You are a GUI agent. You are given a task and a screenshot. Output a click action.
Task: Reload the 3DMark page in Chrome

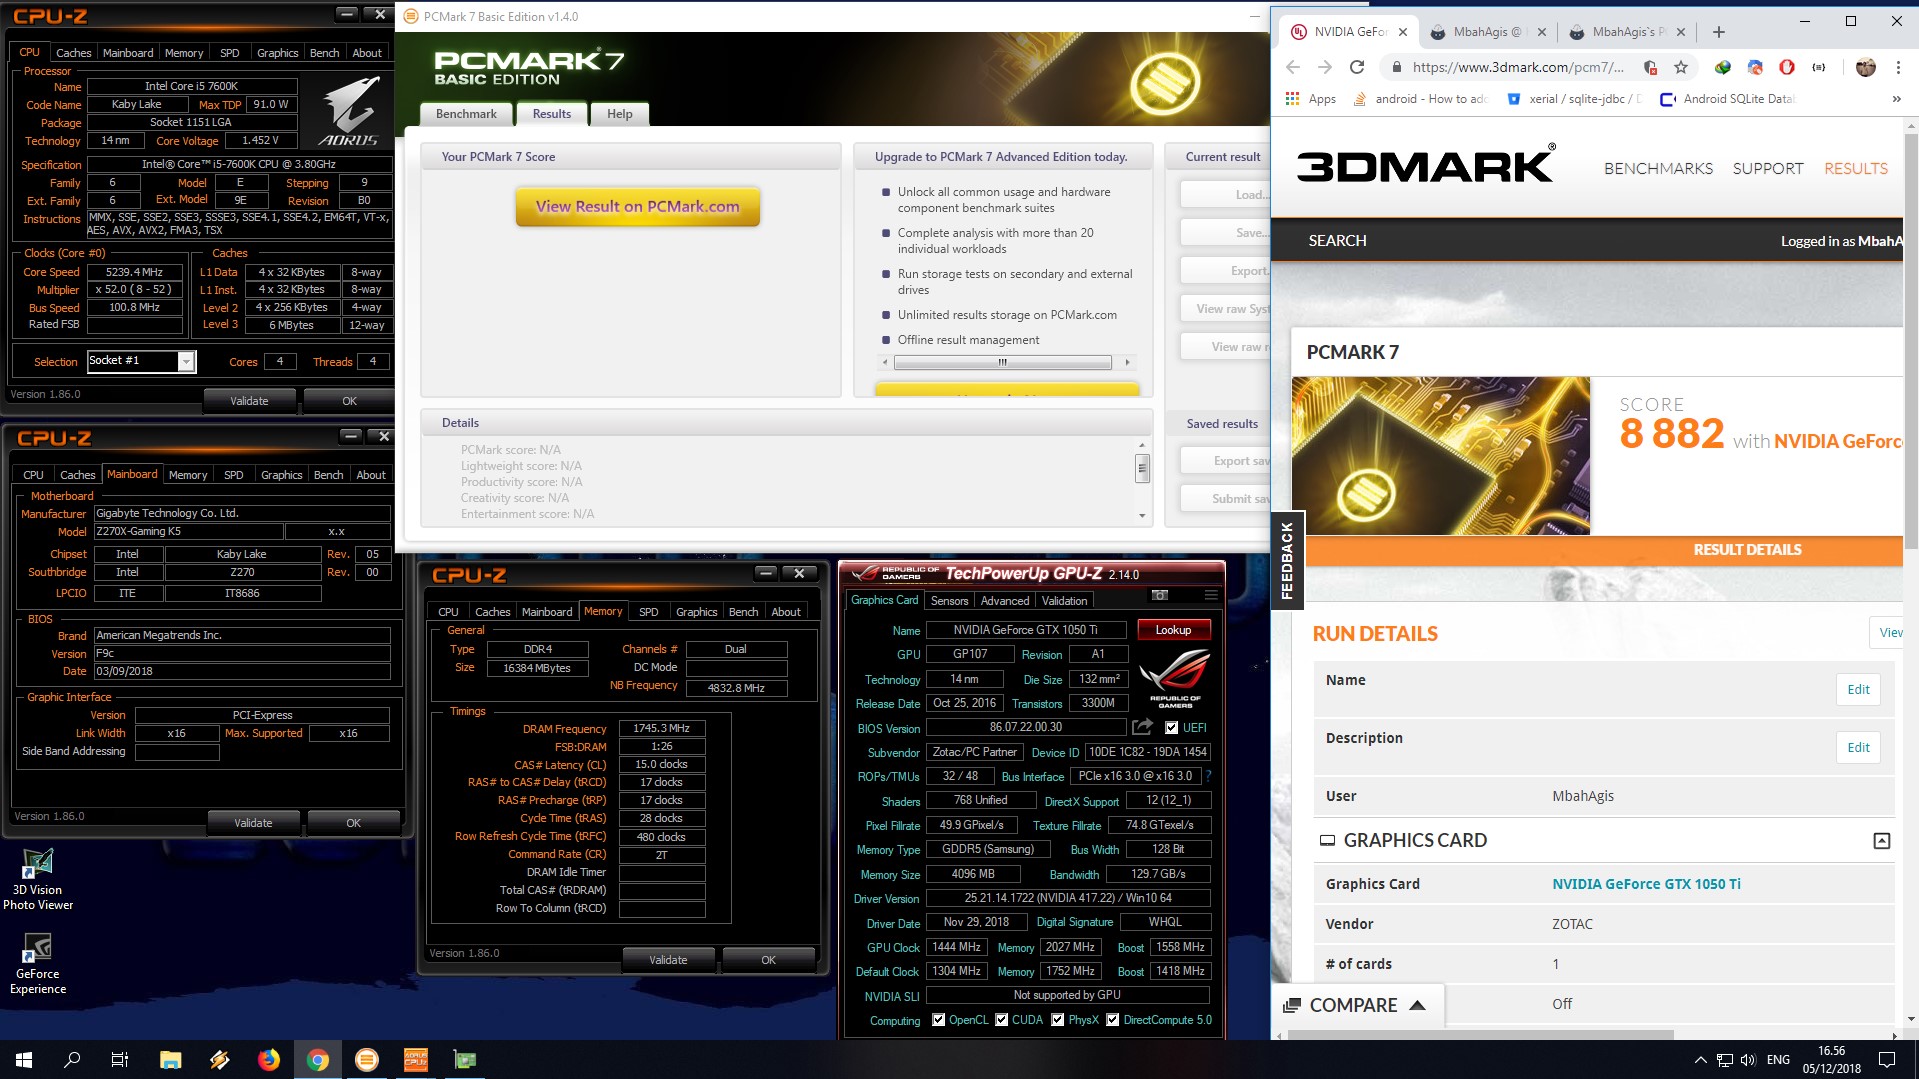(1357, 67)
